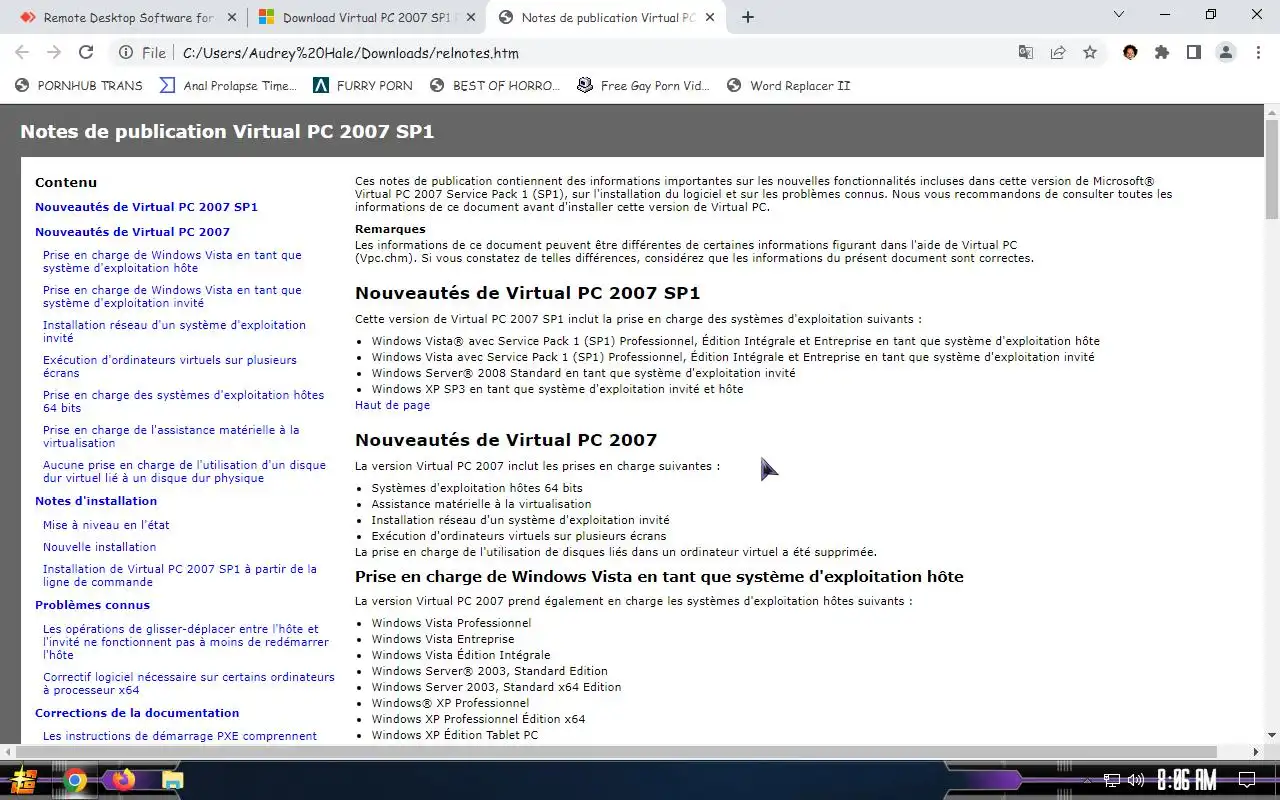Open the face avatar extension icon
This screenshot has width=1280, height=800.
click(x=1130, y=53)
